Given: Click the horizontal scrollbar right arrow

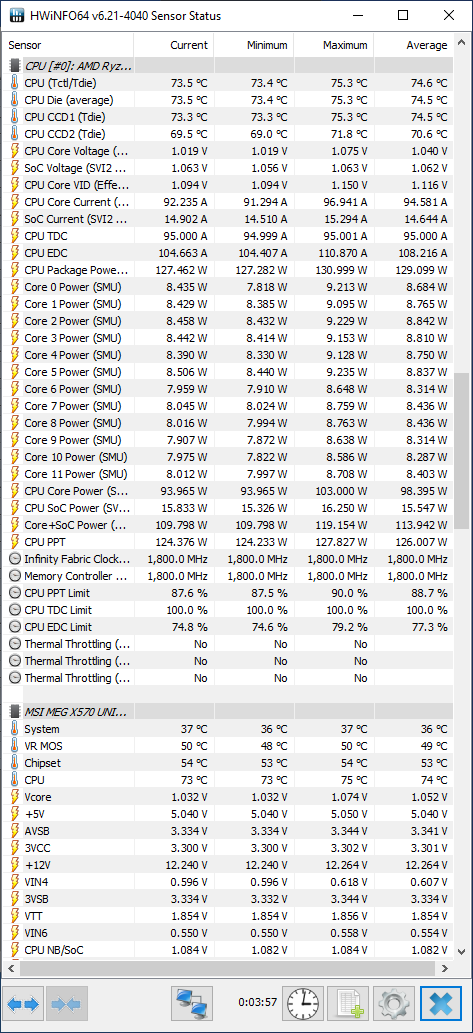Looking at the screenshot, I should click(445, 968).
